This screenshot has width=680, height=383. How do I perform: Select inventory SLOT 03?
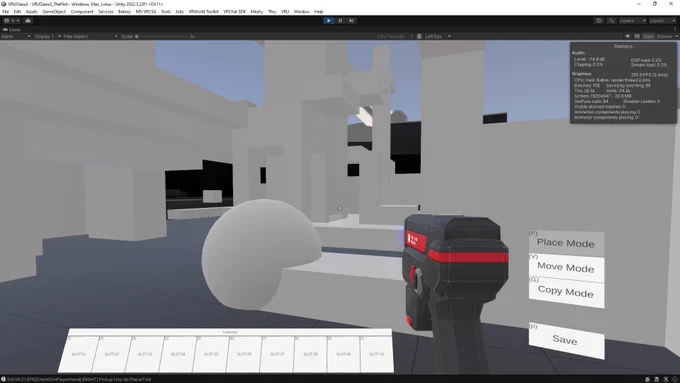click(x=145, y=354)
